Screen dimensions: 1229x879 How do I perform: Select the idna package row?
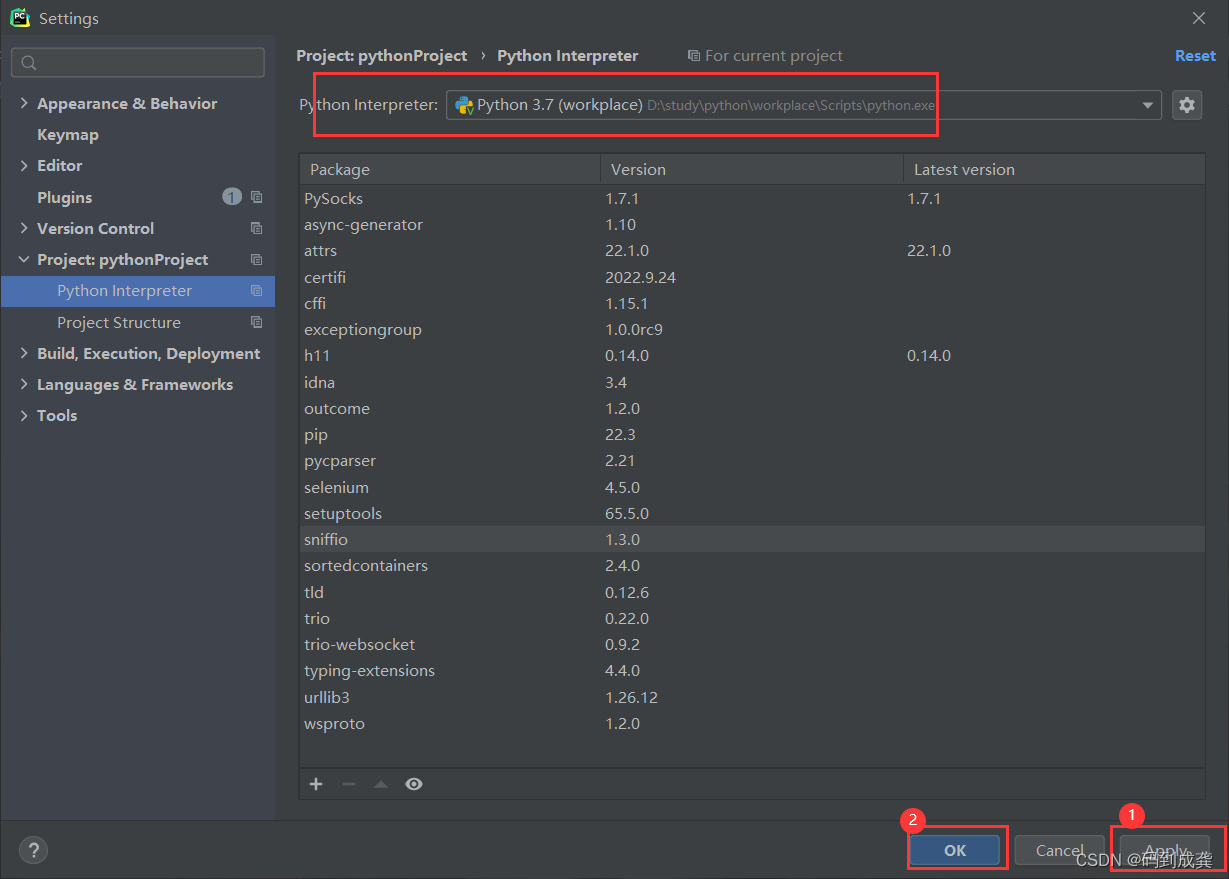point(752,382)
